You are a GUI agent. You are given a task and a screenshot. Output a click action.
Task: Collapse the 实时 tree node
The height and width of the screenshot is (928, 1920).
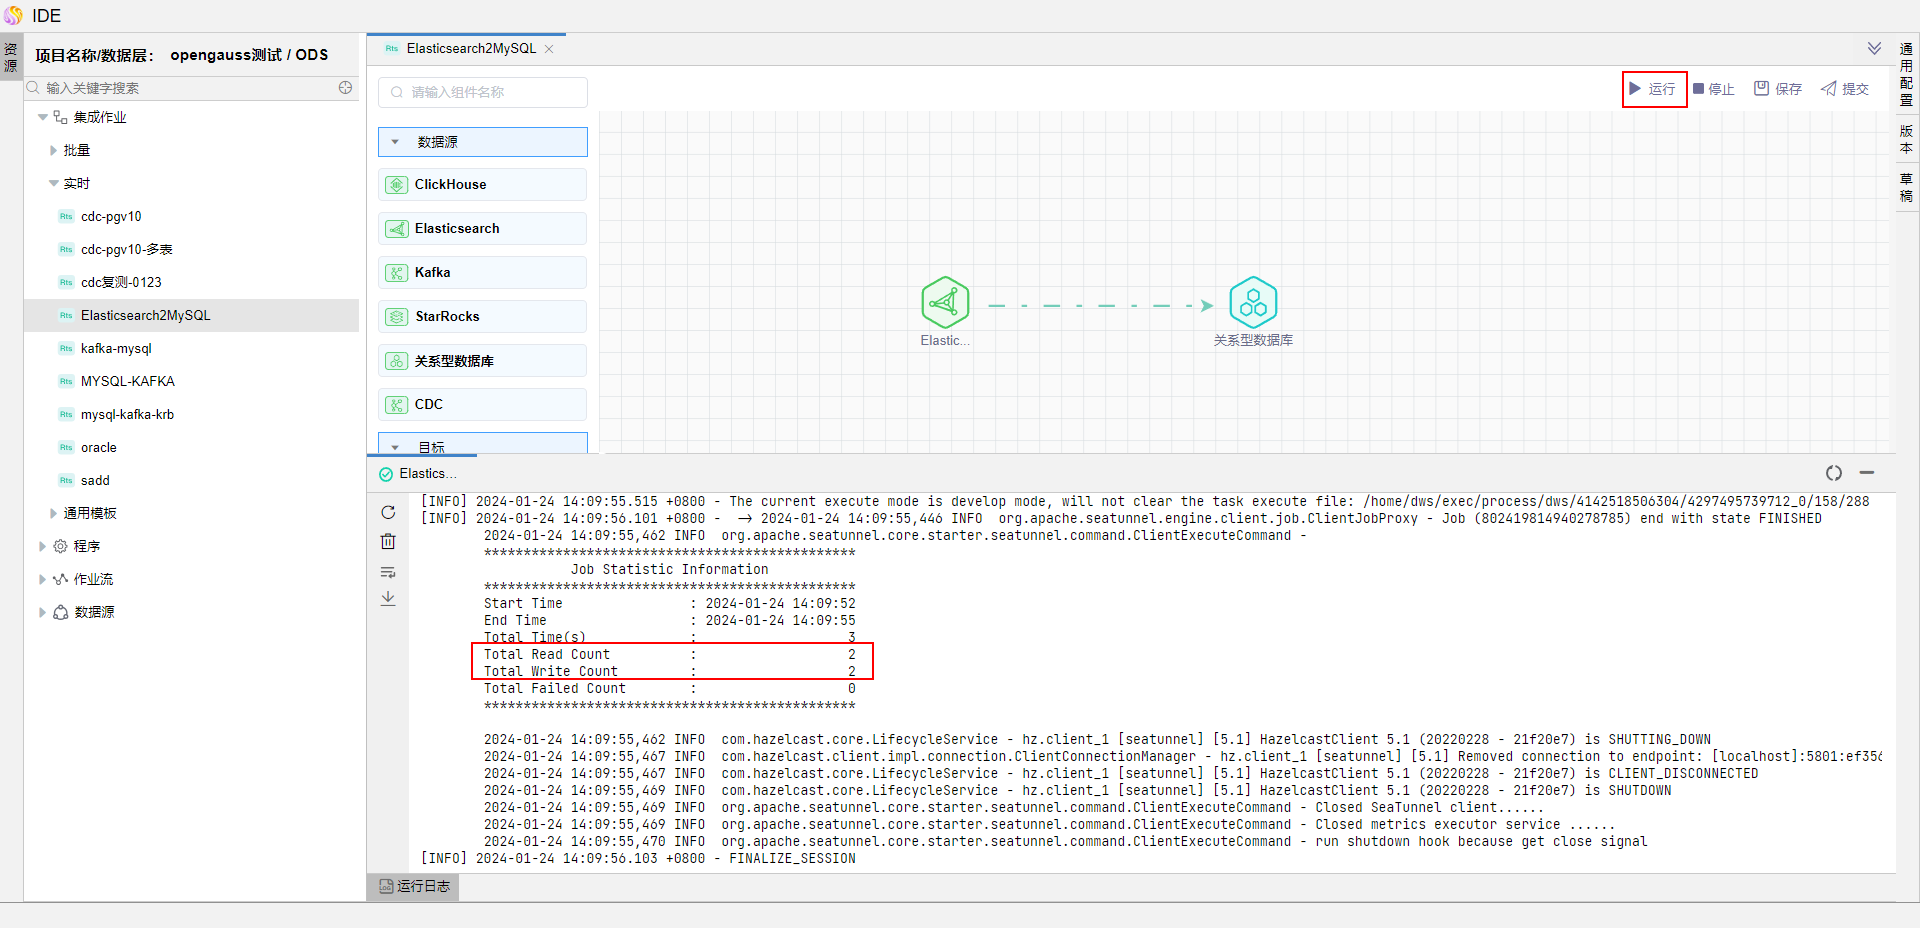tap(54, 183)
